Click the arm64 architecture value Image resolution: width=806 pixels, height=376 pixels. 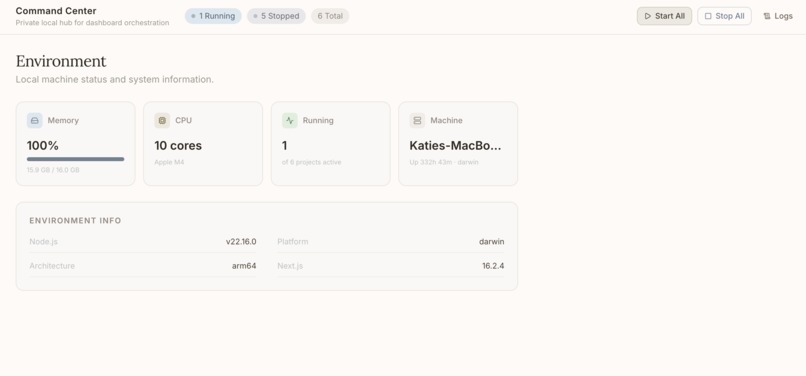point(244,266)
